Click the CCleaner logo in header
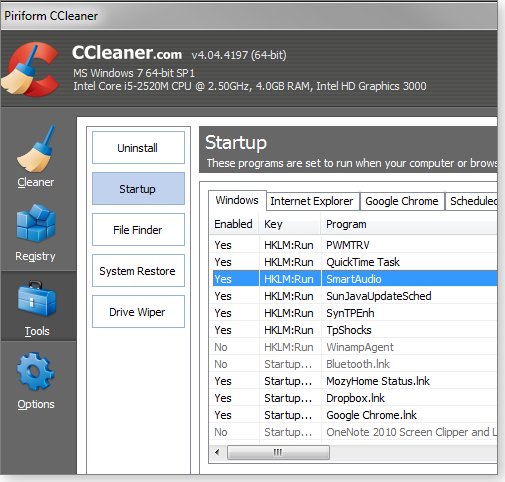This screenshot has width=505, height=482. [x=30, y=69]
